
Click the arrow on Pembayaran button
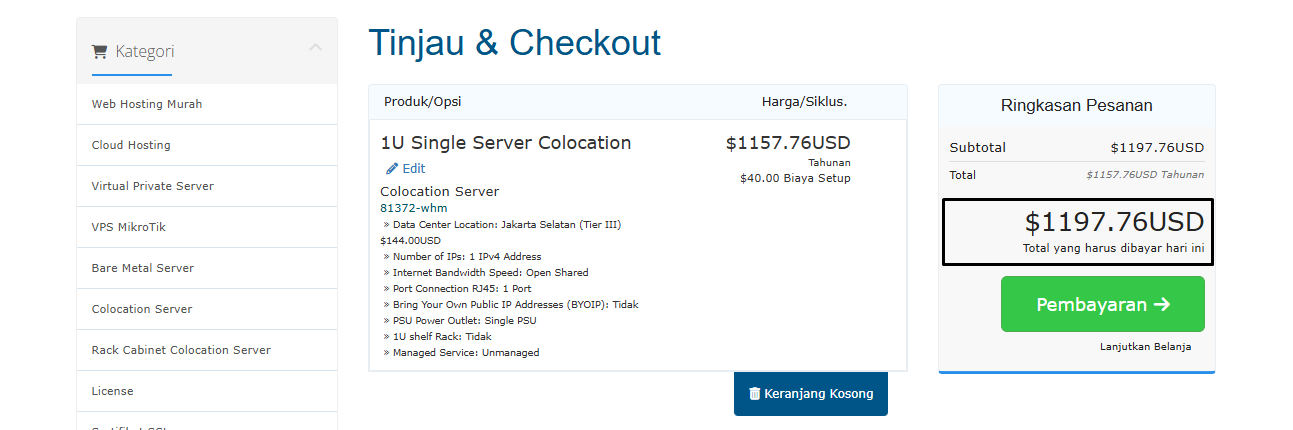tap(1161, 305)
